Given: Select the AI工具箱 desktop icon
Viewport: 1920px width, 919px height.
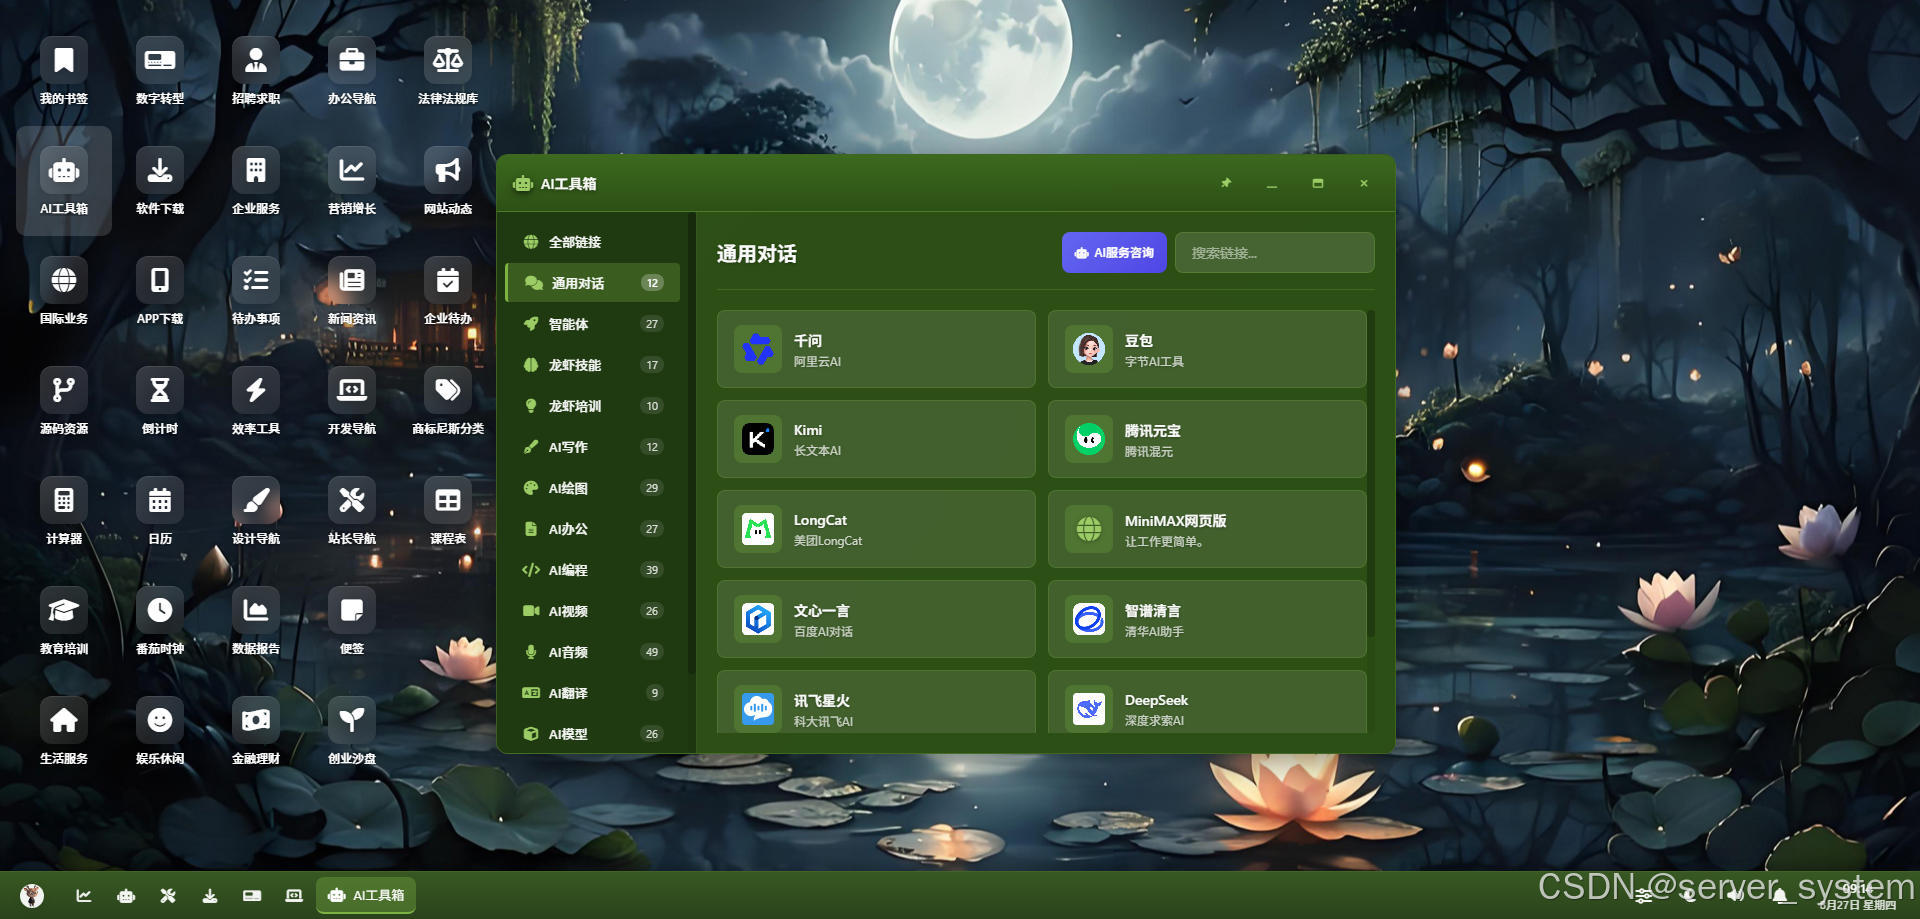Looking at the screenshot, I should coord(64,181).
